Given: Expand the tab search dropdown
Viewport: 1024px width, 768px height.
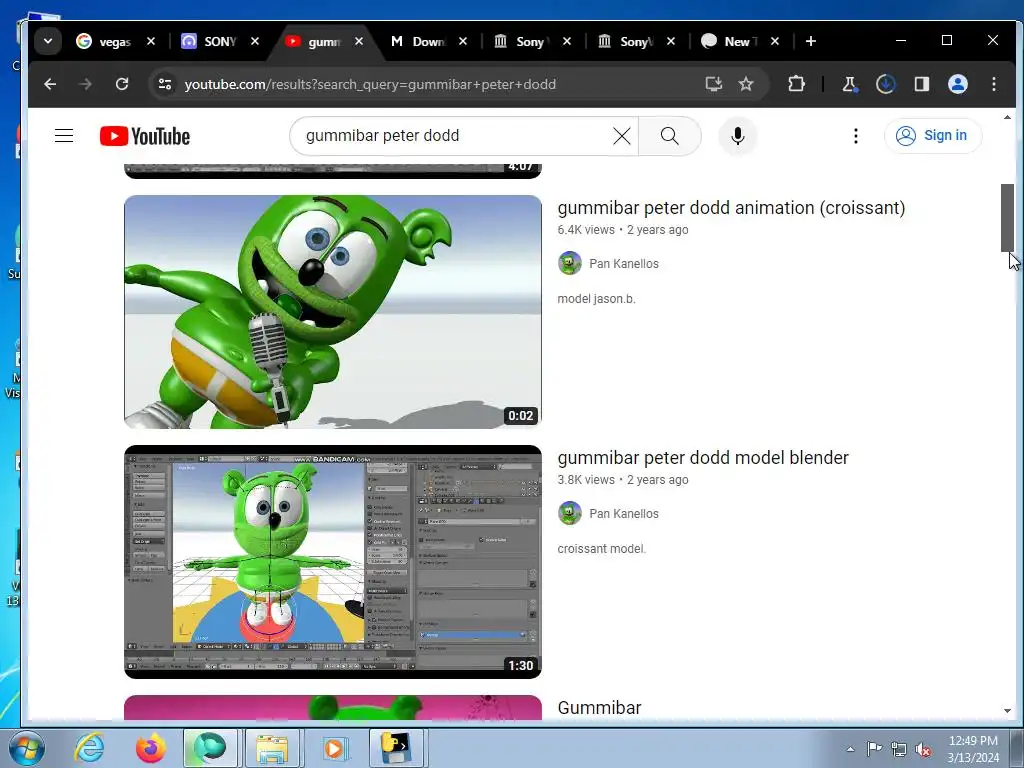Looking at the screenshot, I should pos(48,41).
